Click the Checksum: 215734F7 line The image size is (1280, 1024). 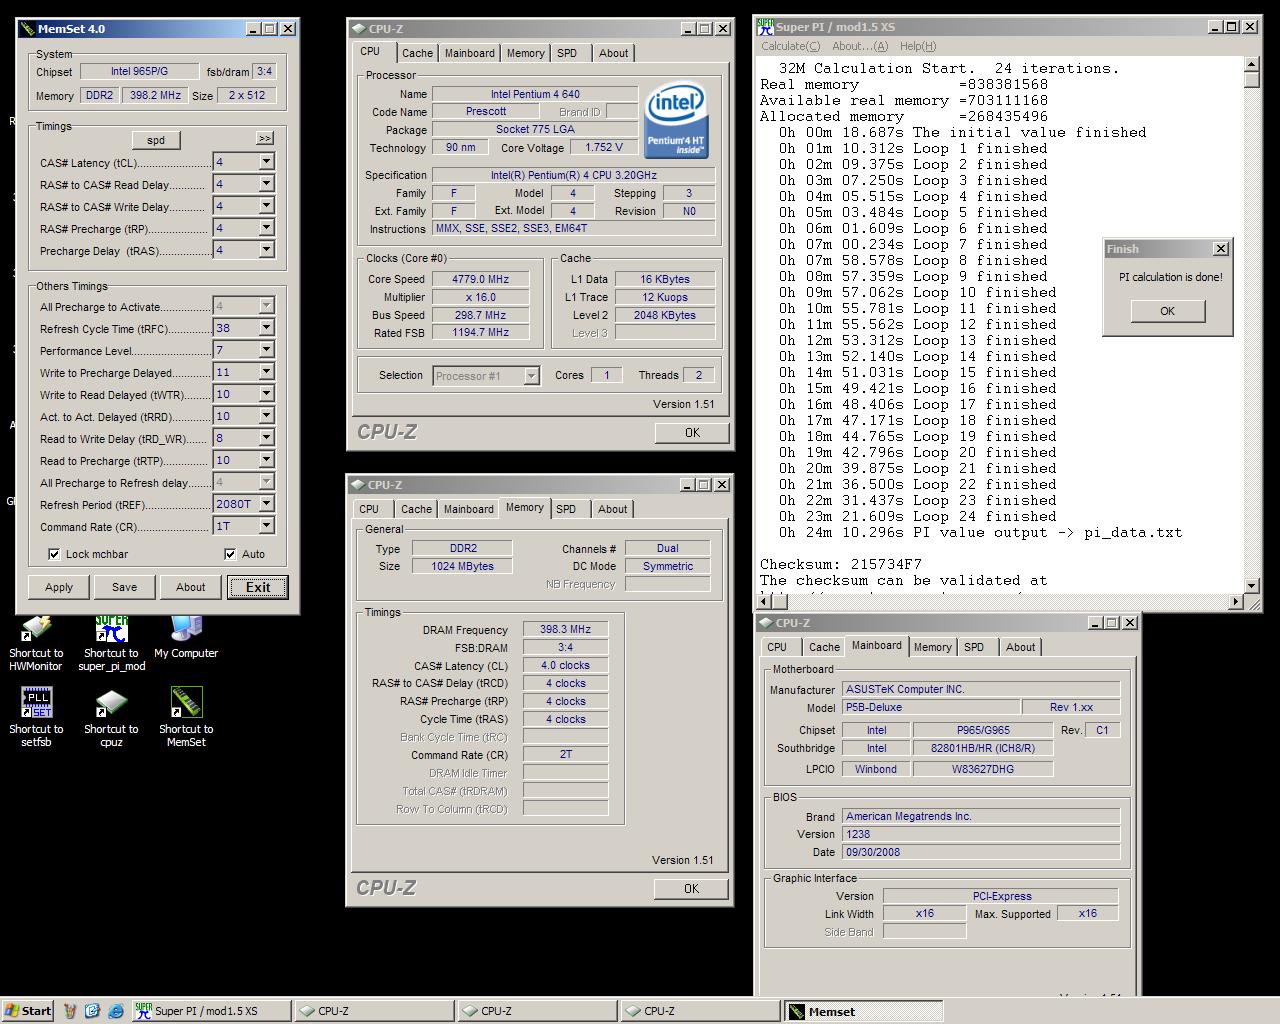click(x=841, y=564)
